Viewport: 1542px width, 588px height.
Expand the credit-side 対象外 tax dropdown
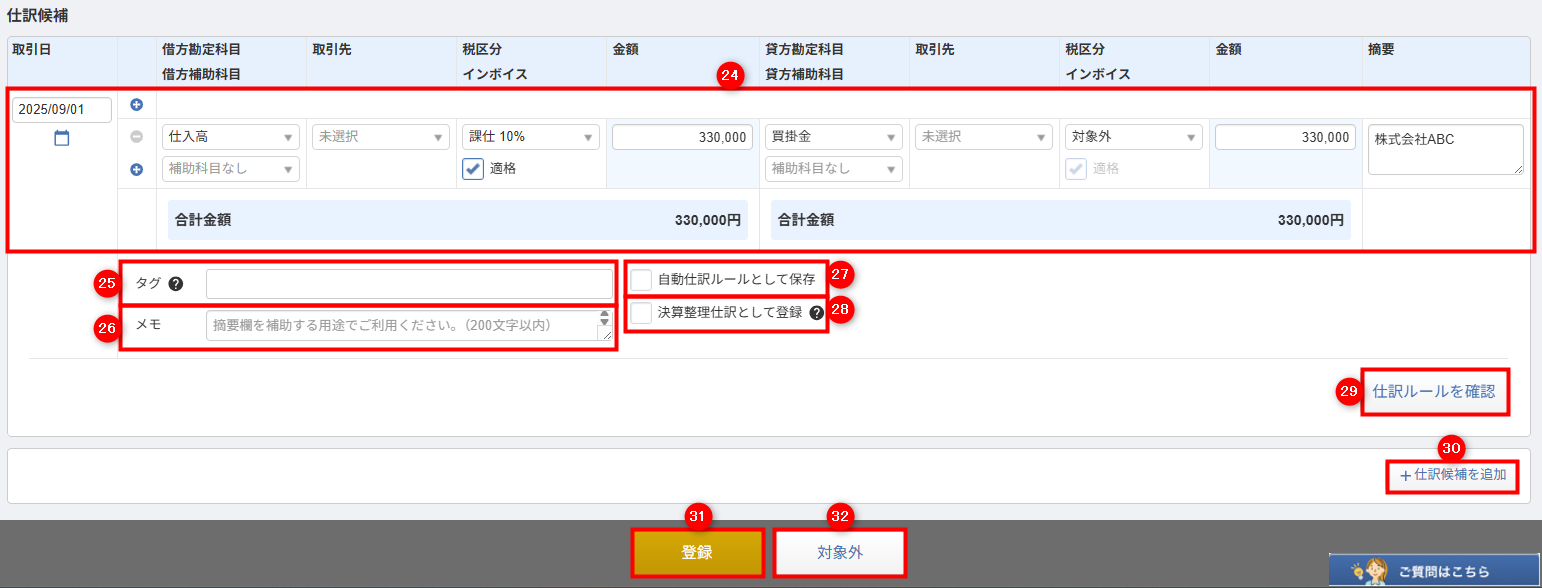pyautogui.click(x=1133, y=137)
